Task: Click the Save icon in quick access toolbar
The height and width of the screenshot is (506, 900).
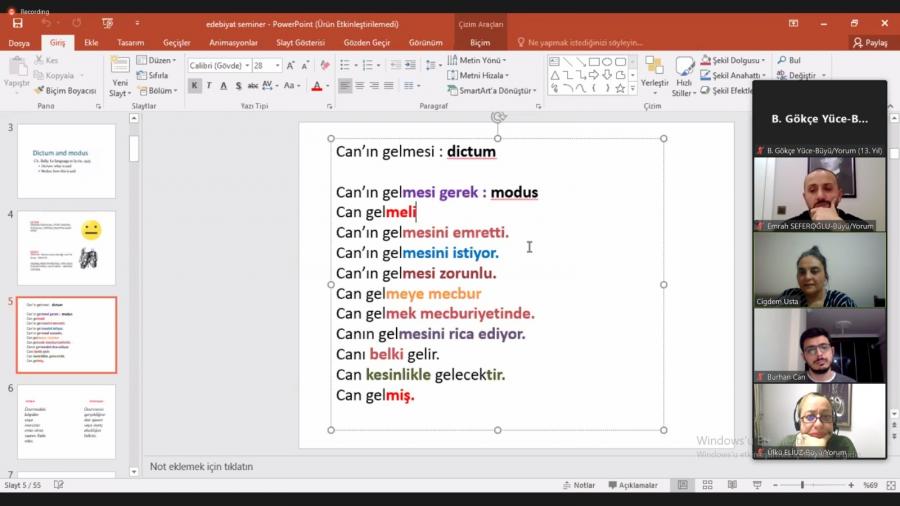Action: coord(17,23)
